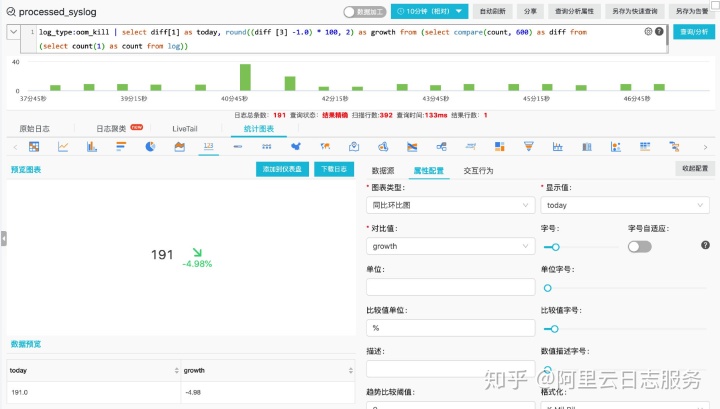
Task: Open the 交互行为 tab
Action: [x=478, y=170]
